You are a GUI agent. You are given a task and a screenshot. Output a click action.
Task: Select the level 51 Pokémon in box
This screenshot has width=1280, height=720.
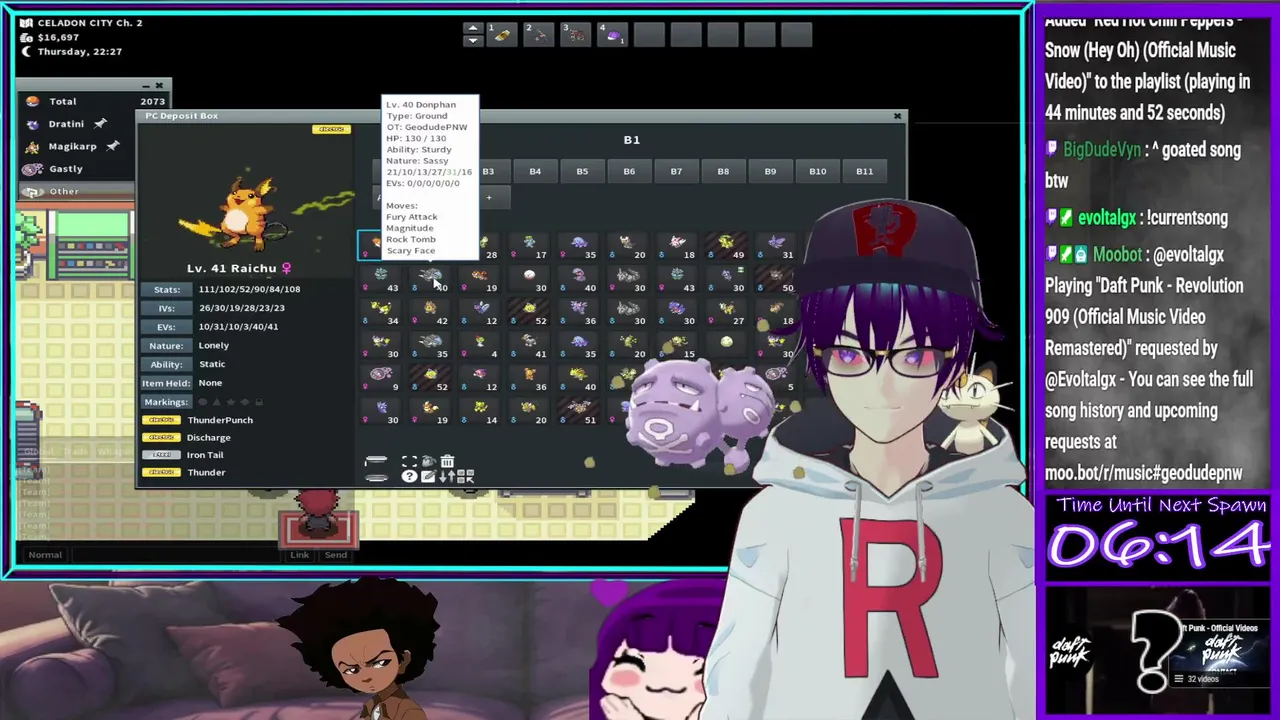(579, 412)
